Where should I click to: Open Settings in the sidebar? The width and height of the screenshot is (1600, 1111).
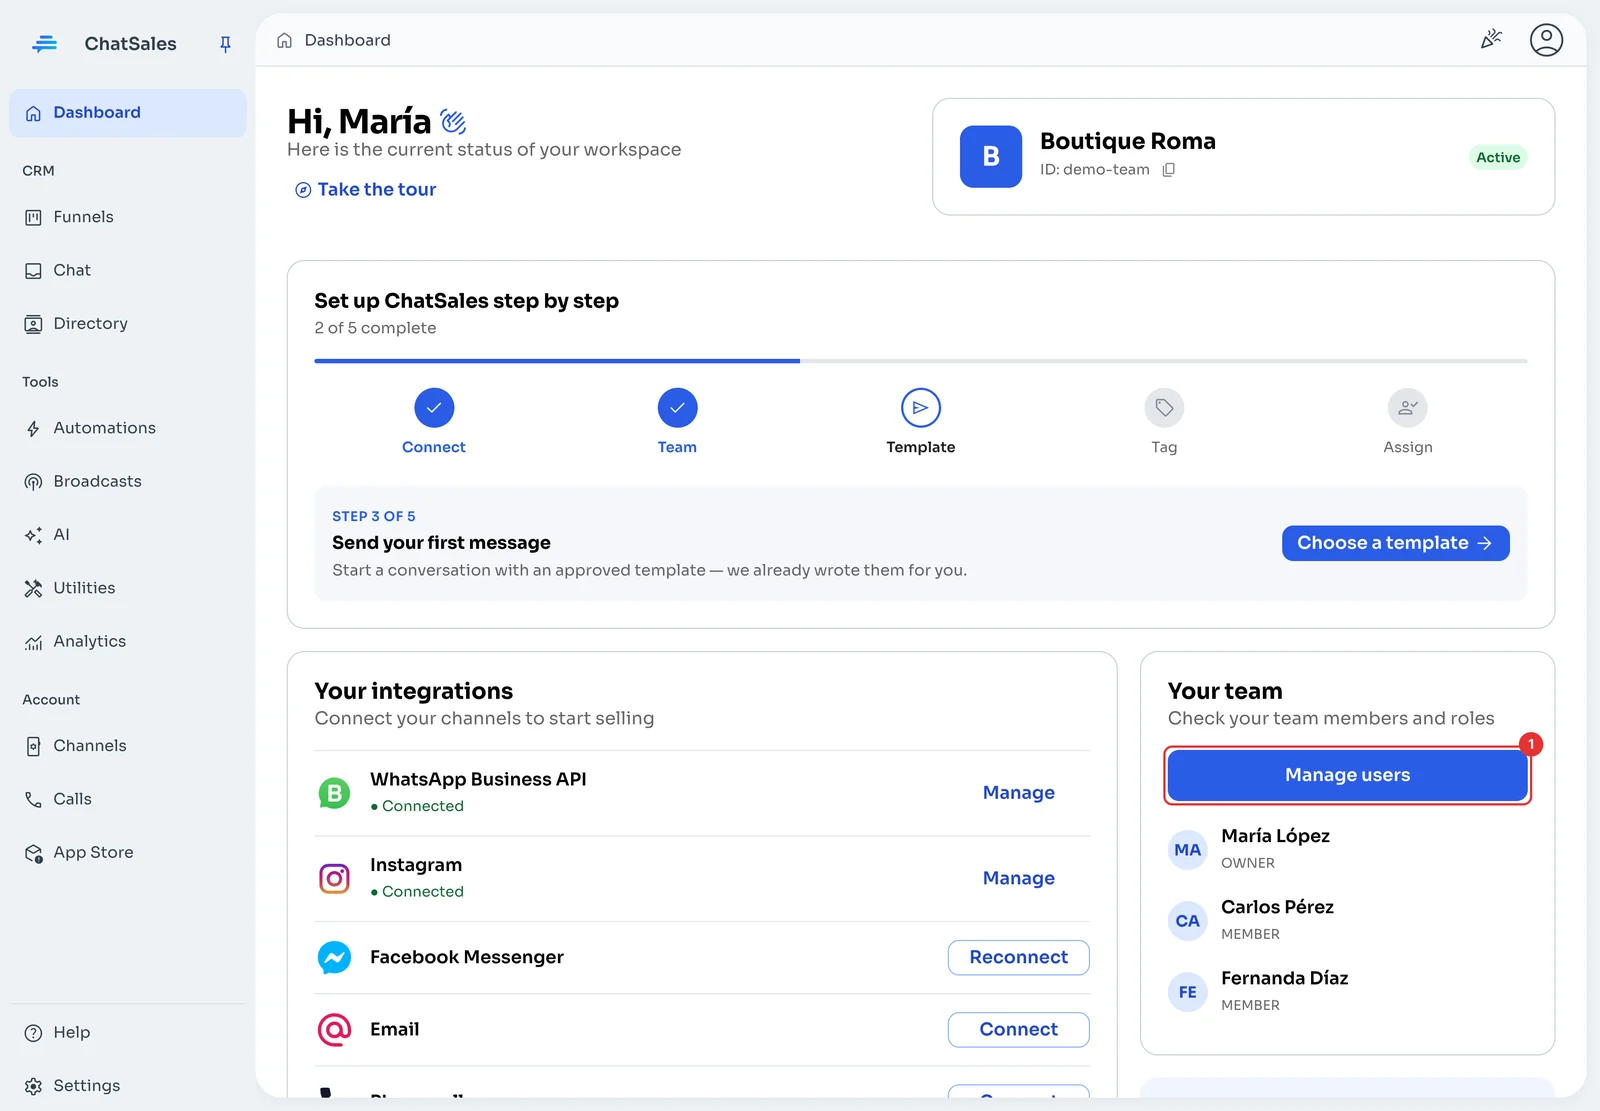coord(128,1085)
